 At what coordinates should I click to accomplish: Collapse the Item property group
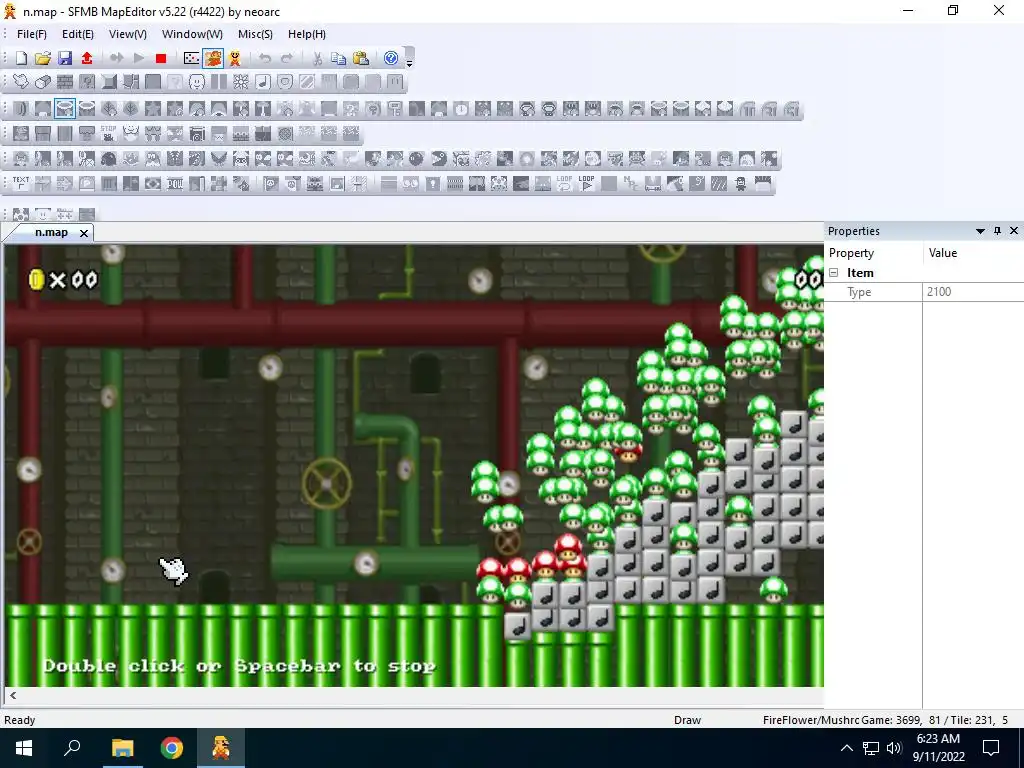[834, 273]
